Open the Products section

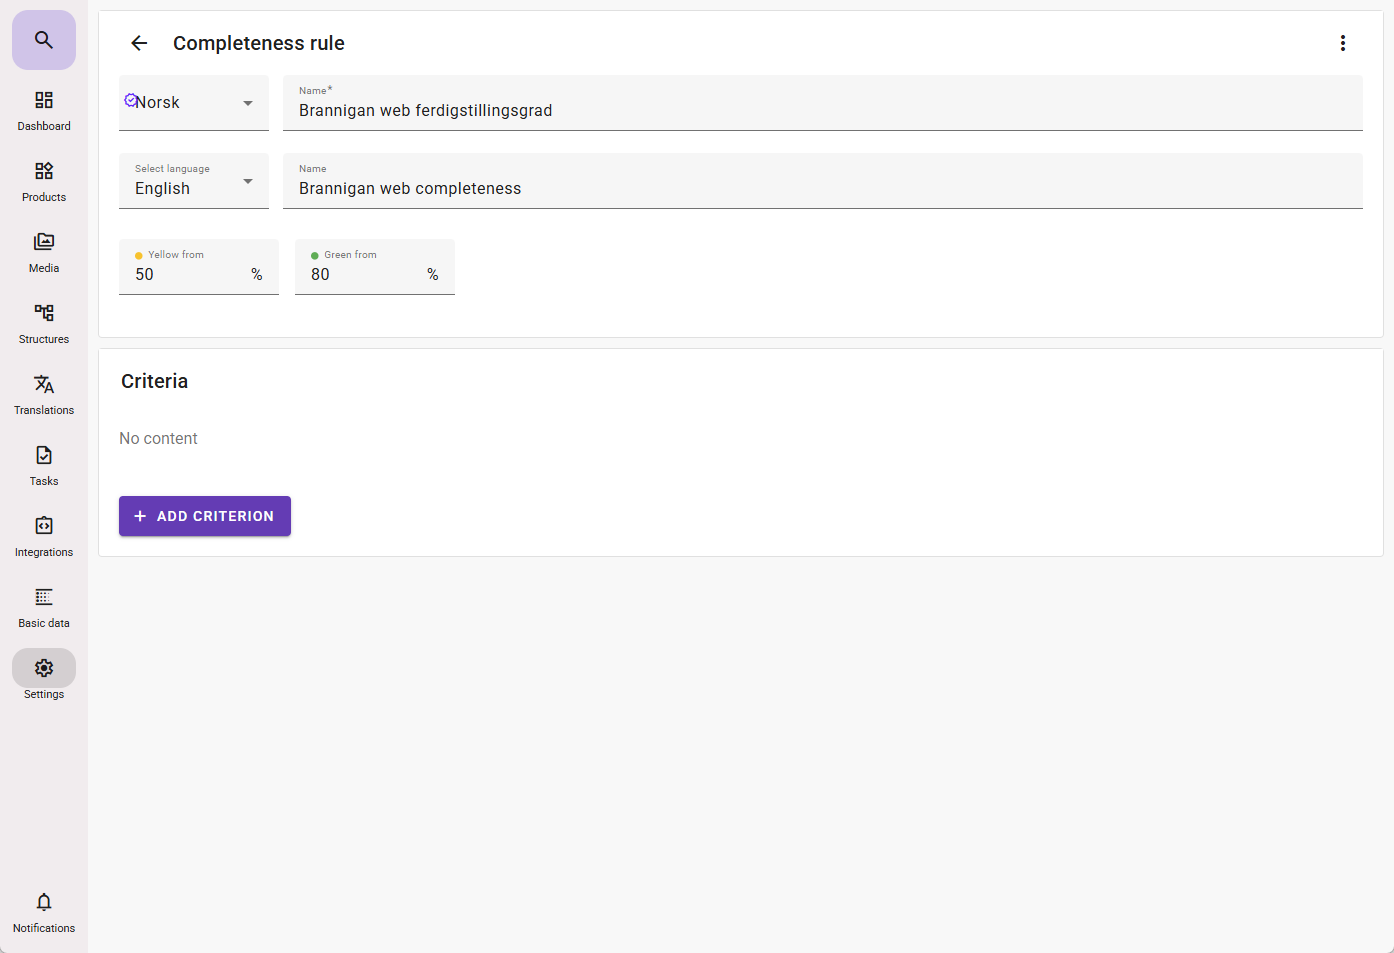click(44, 181)
